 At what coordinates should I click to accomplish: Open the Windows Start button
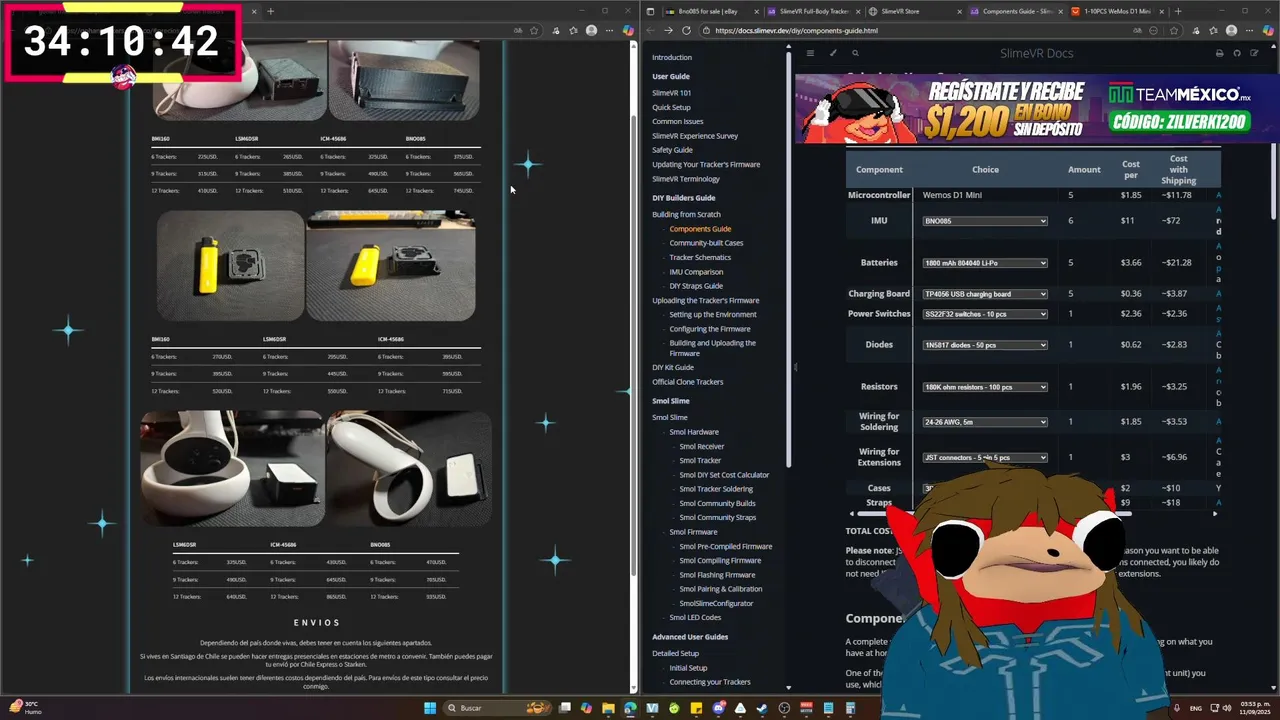point(430,708)
